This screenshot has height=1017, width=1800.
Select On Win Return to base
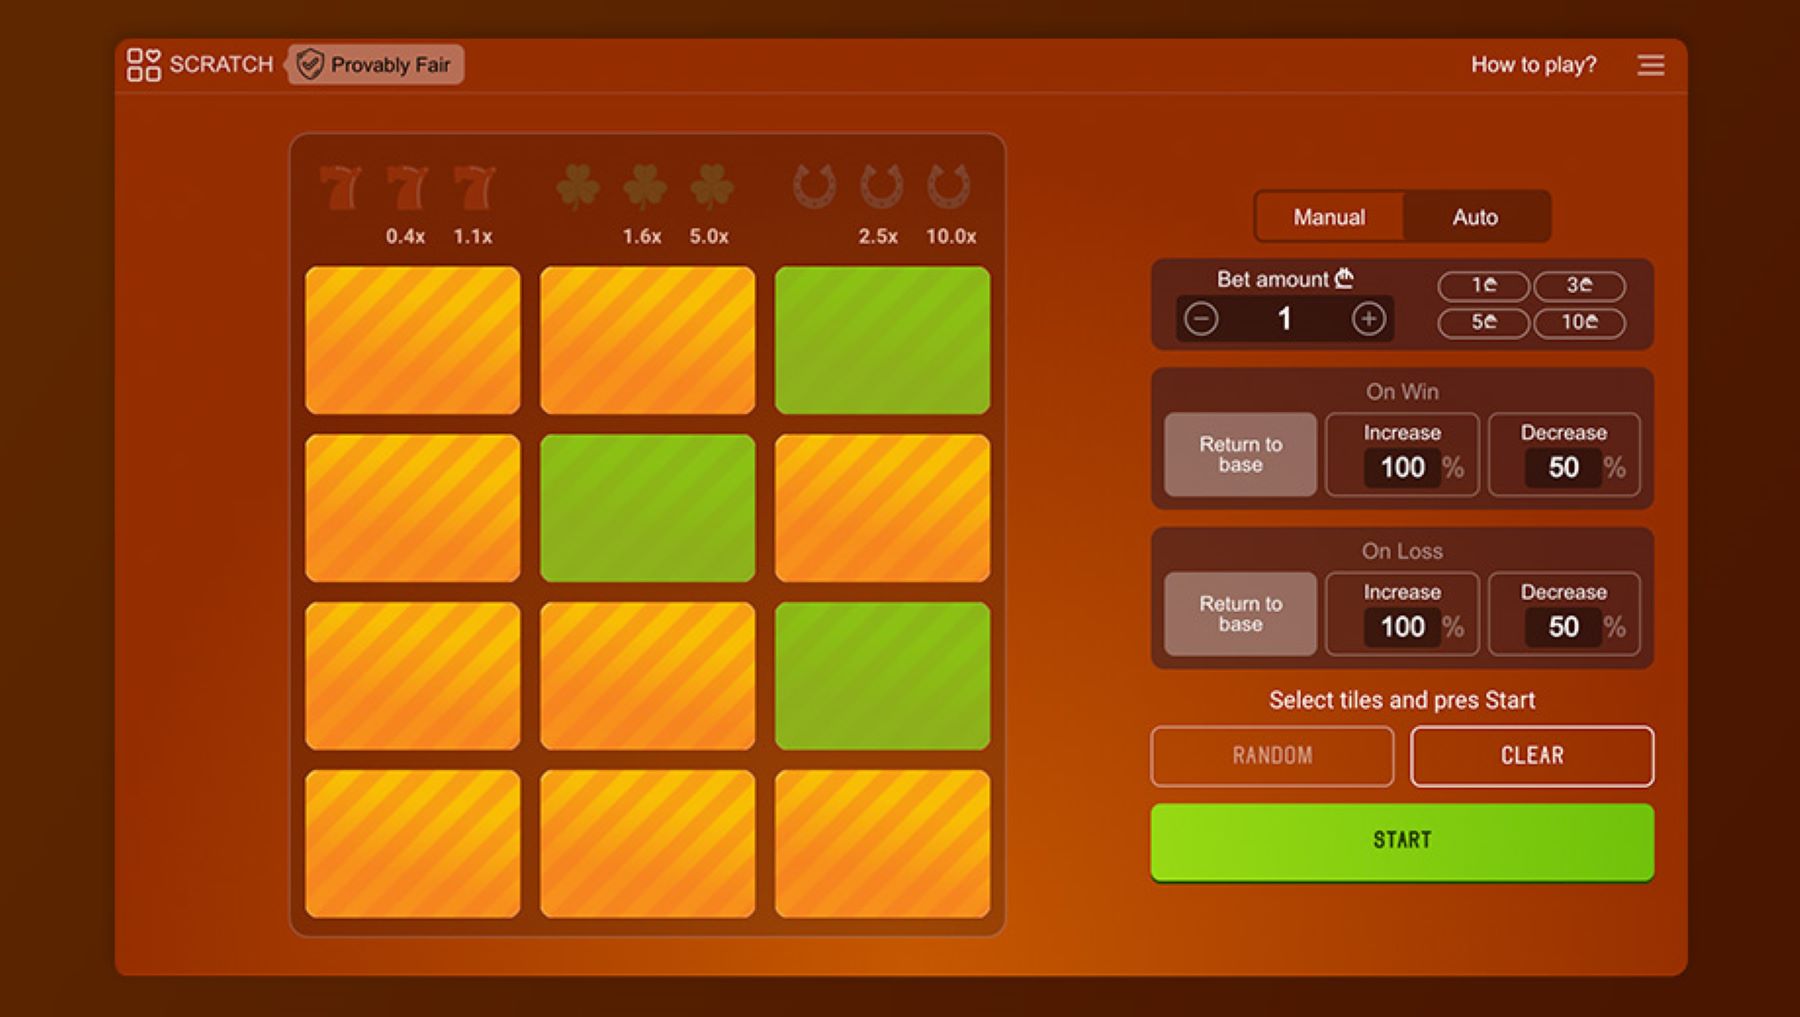pyautogui.click(x=1240, y=454)
